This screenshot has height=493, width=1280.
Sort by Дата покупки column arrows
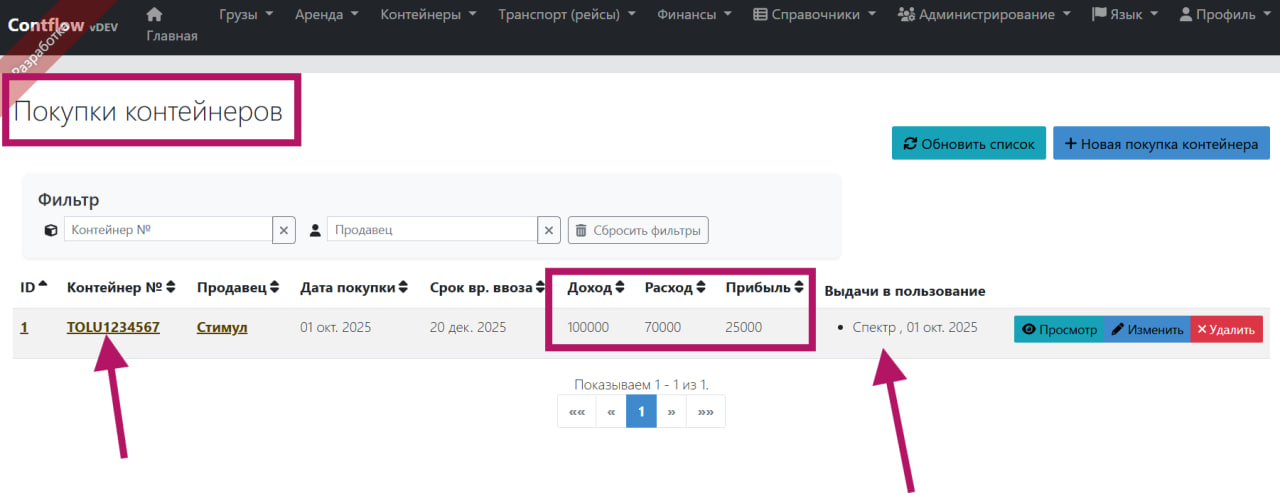[x=403, y=288]
